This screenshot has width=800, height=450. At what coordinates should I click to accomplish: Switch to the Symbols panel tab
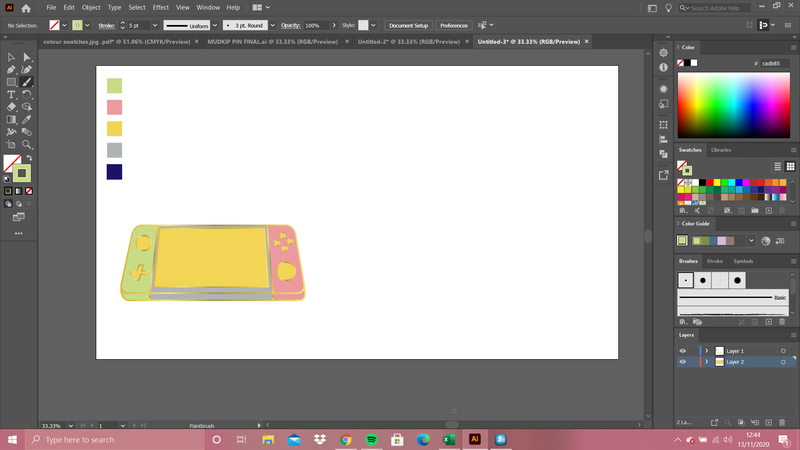[x=743, y=261]
